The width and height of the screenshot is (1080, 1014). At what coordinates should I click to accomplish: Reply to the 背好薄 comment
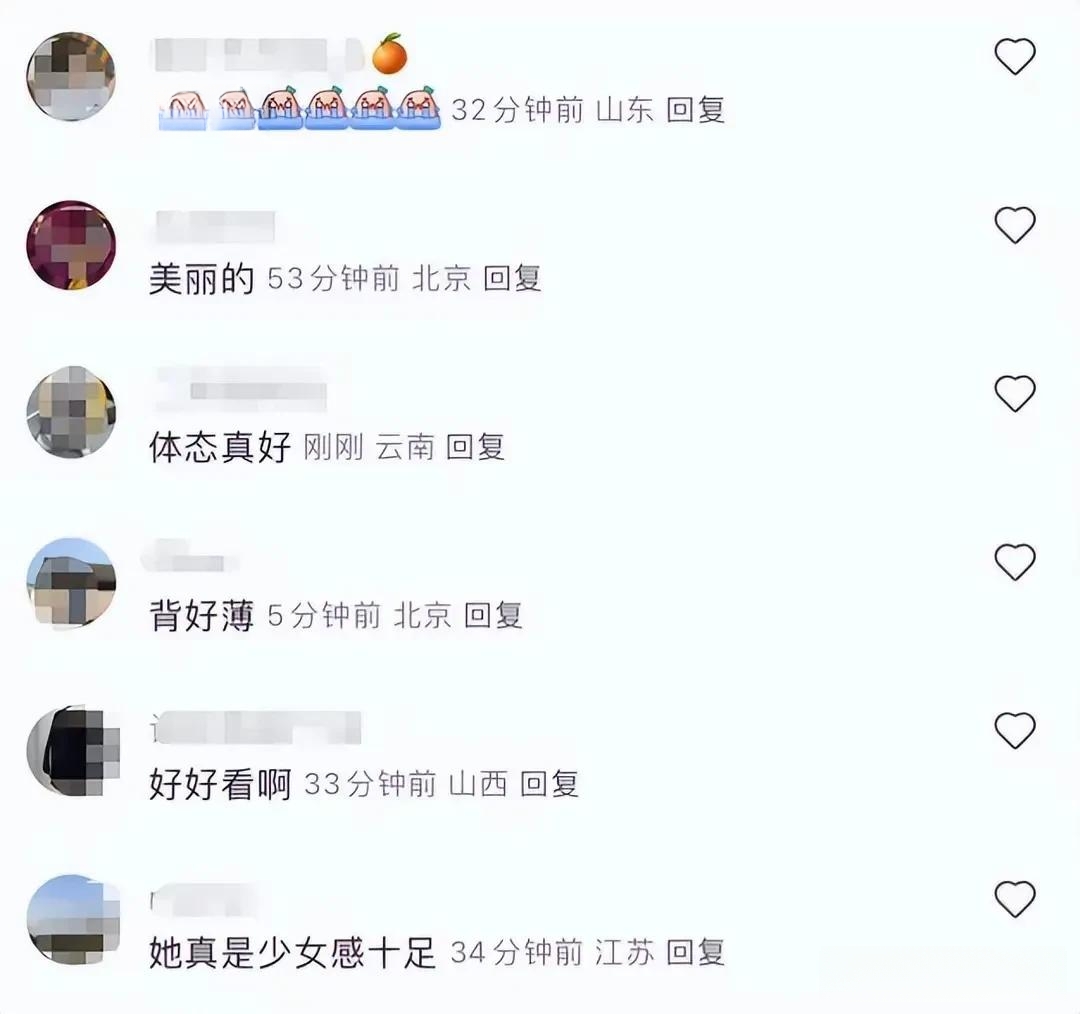pos(493,615)
